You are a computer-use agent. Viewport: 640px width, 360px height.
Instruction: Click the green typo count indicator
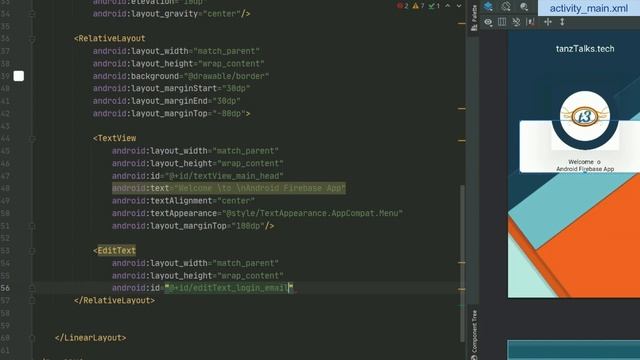434,6
